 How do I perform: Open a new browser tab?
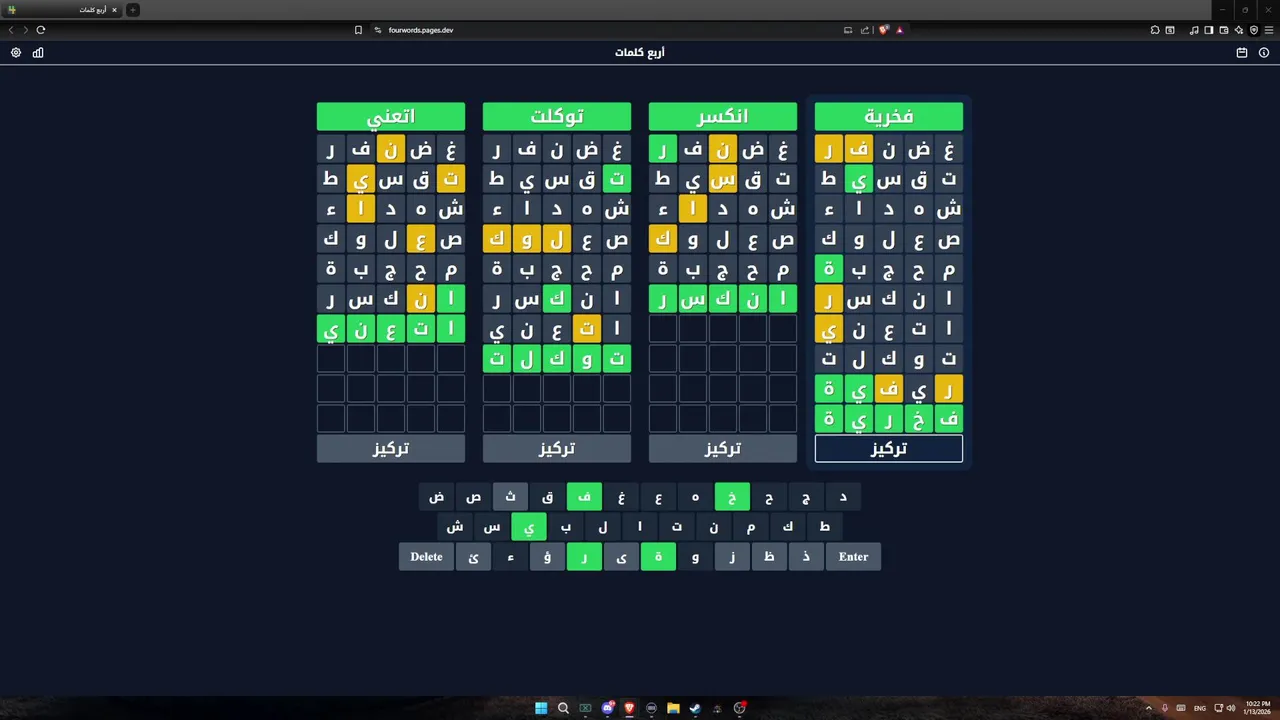133,10
